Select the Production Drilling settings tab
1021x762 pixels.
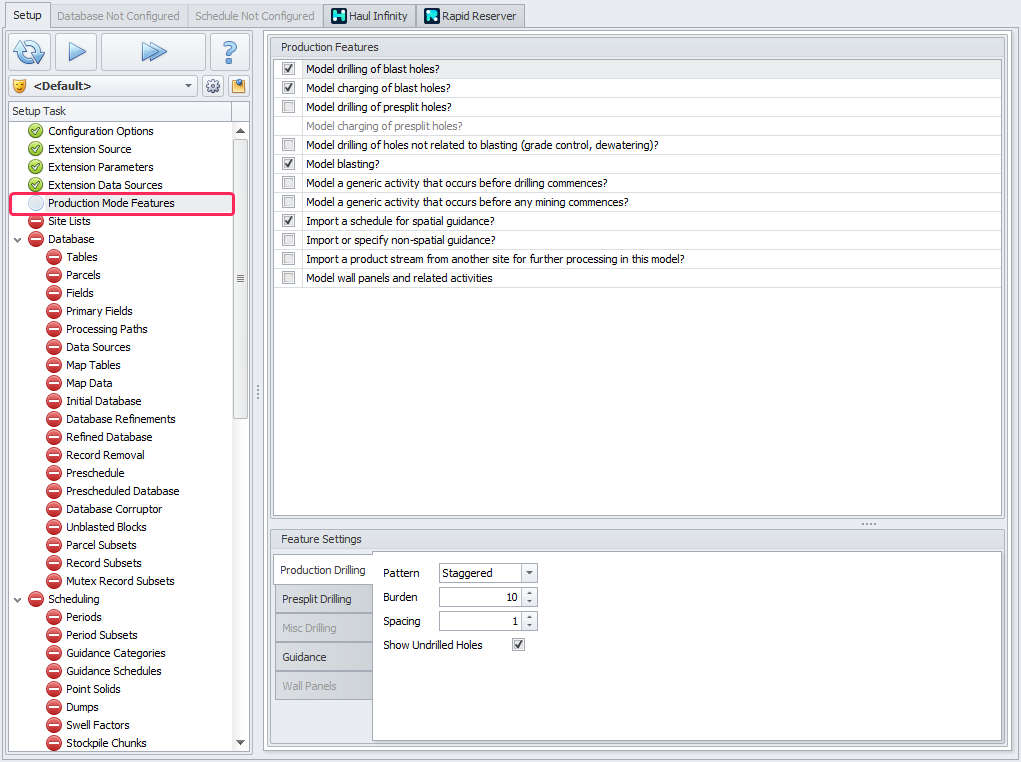(323, 570)
